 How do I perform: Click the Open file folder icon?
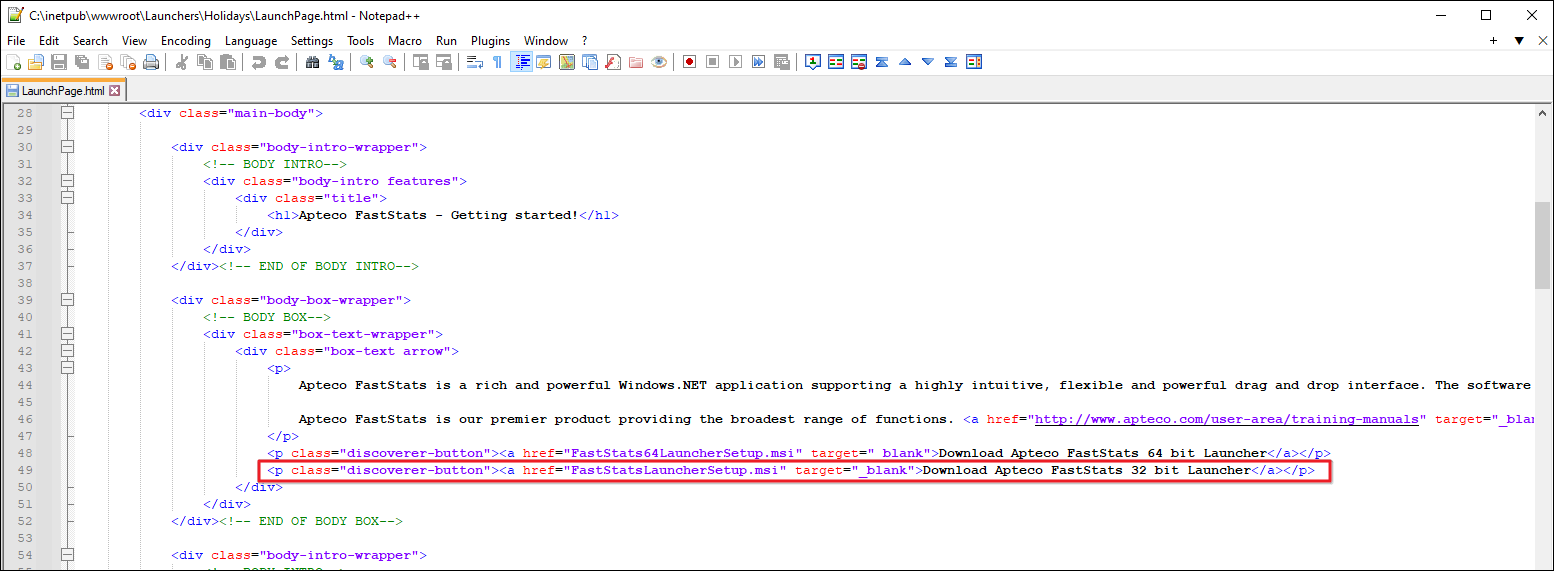pos(36,62)
